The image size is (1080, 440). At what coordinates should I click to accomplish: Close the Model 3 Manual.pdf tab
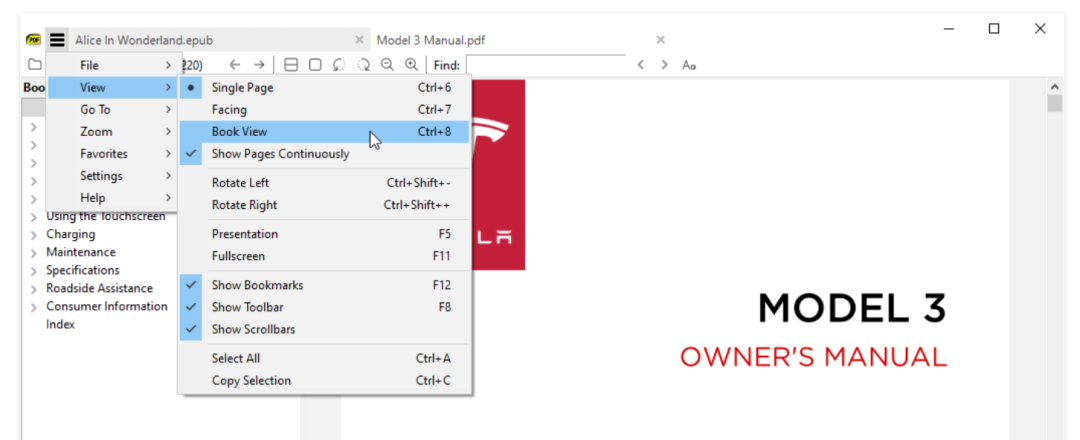click(661, 40)
